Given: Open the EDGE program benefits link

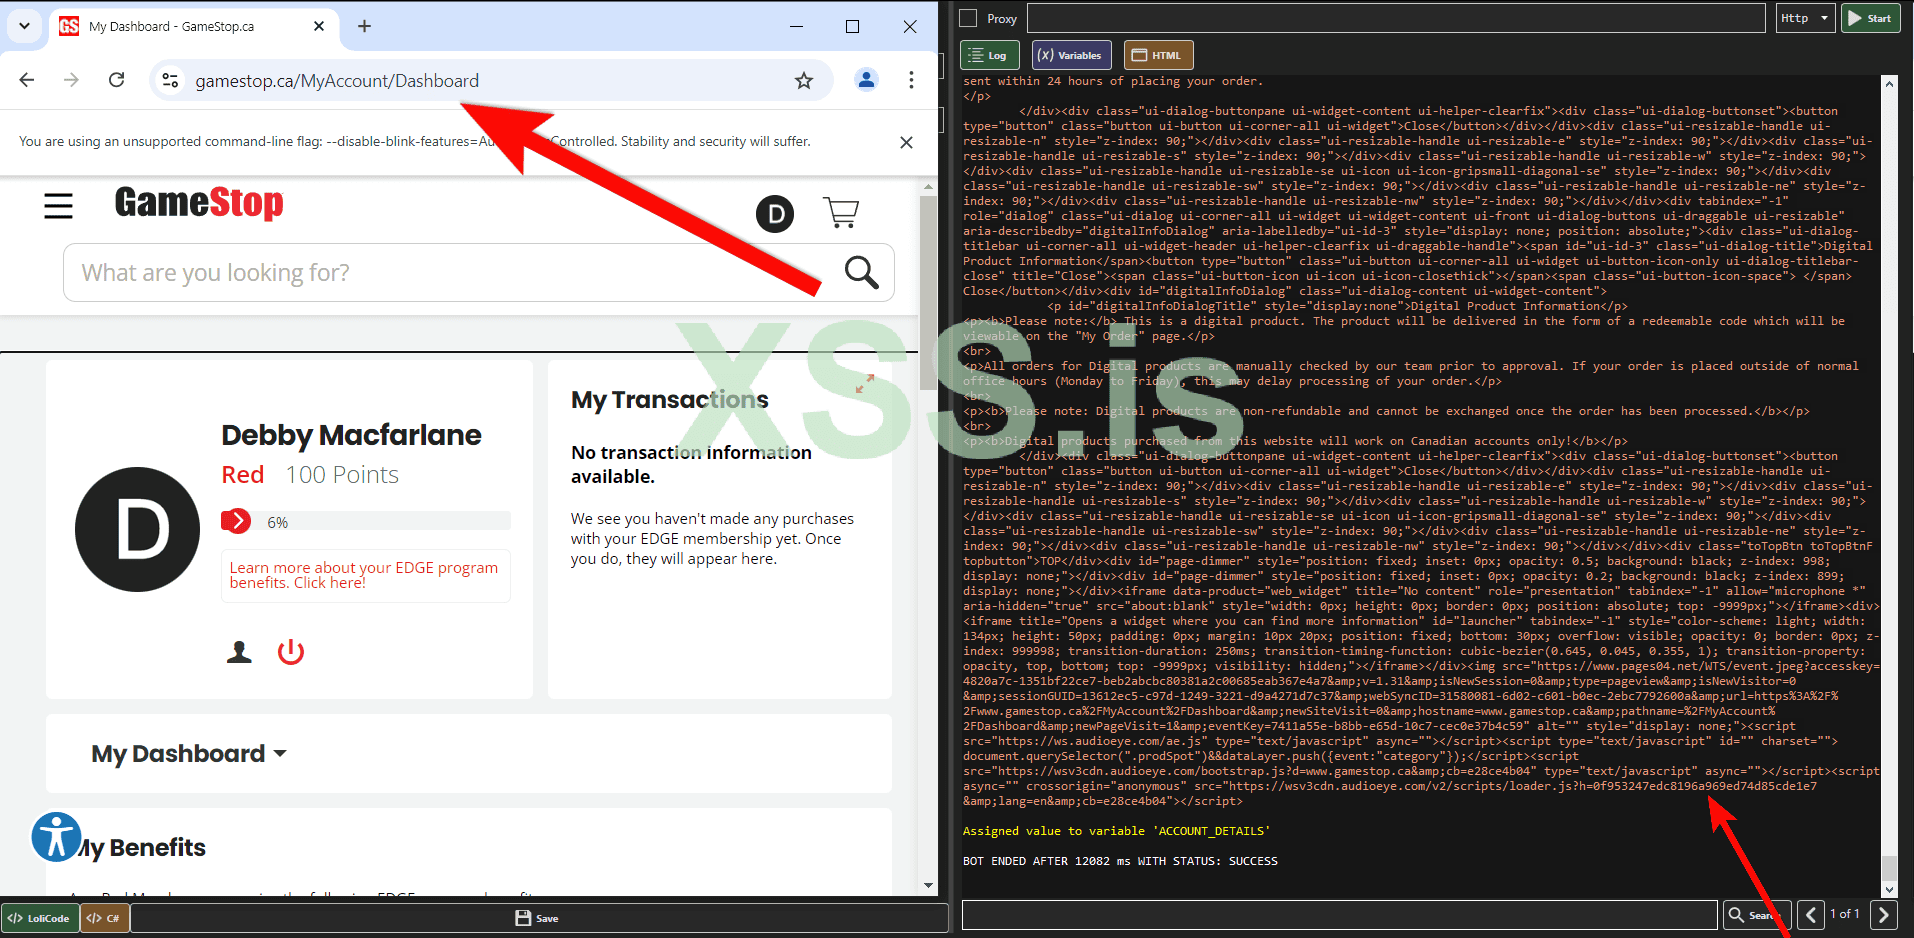Looking at the screenshot, I should tap(364, 575).
